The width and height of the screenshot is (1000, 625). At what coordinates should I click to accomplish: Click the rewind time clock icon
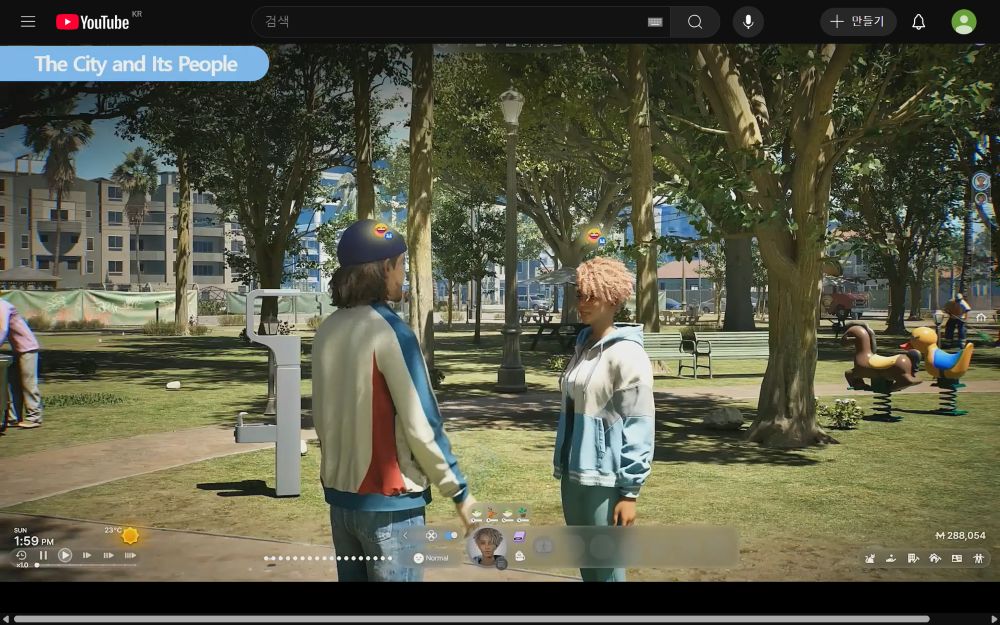pyautogui.click(x=21, y=555)
